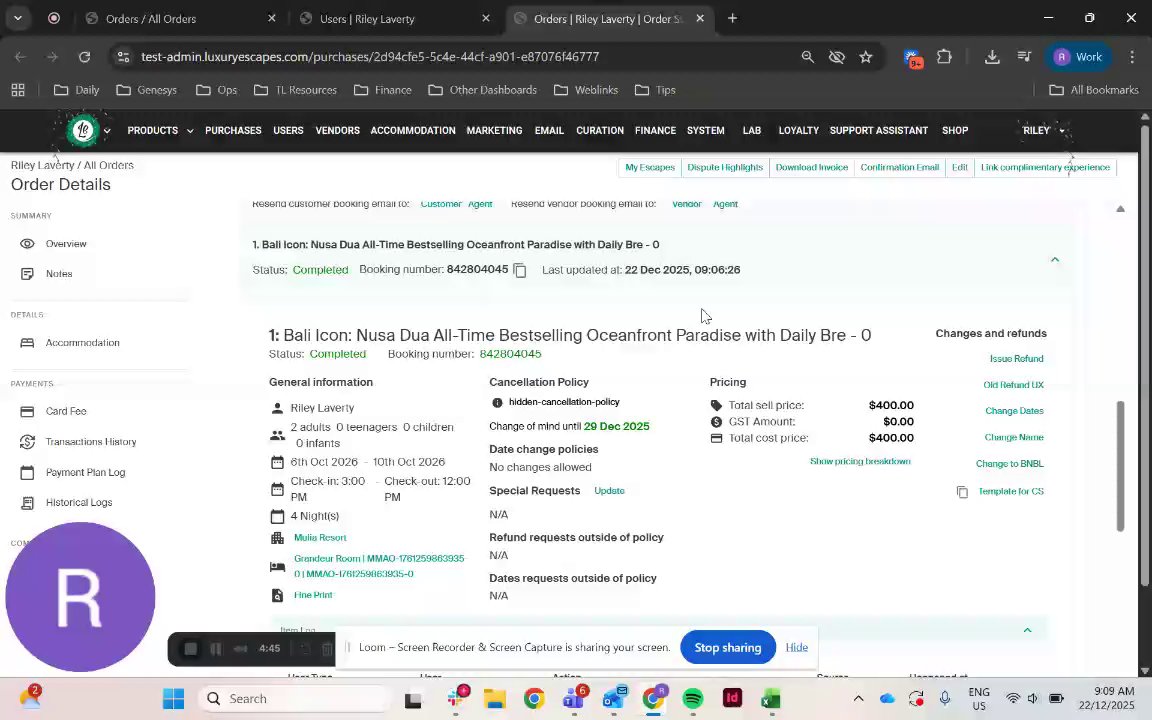Click the My Escapes button
Image resolution: width=1152 pixels, height=720 pixels.
click(649, 168)
